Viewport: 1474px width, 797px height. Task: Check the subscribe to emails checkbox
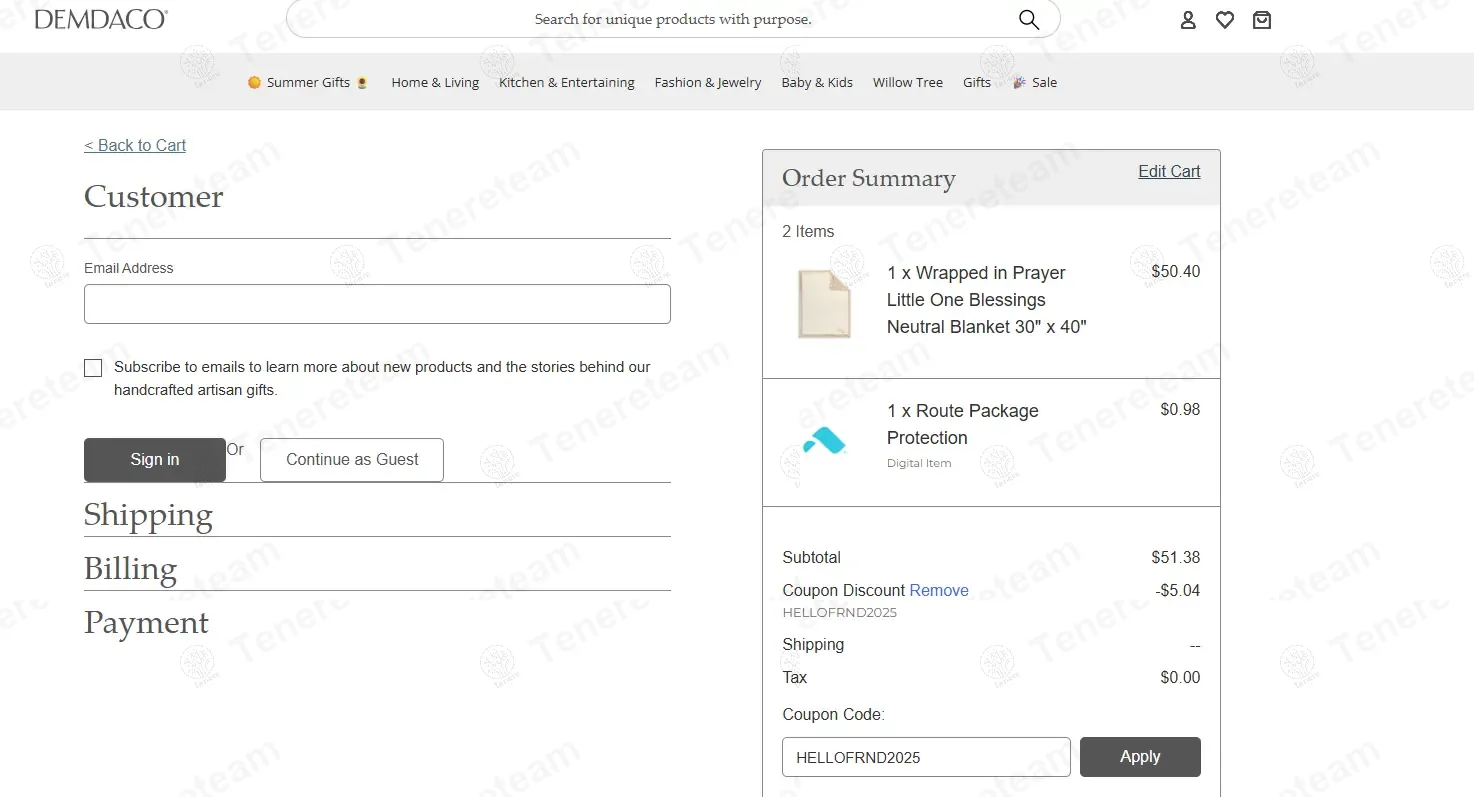[93, 368]
